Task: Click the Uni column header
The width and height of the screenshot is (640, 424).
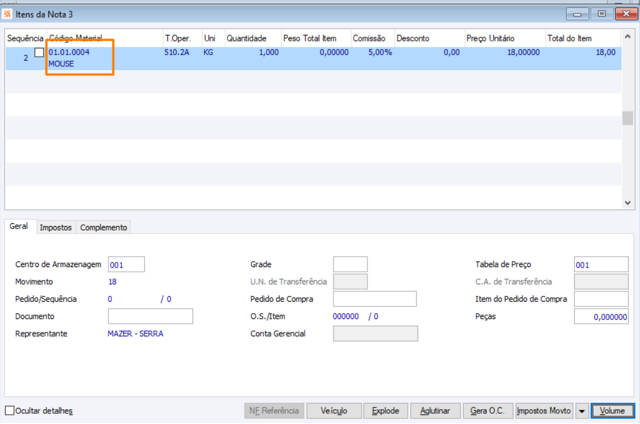Action: point(213,38)
